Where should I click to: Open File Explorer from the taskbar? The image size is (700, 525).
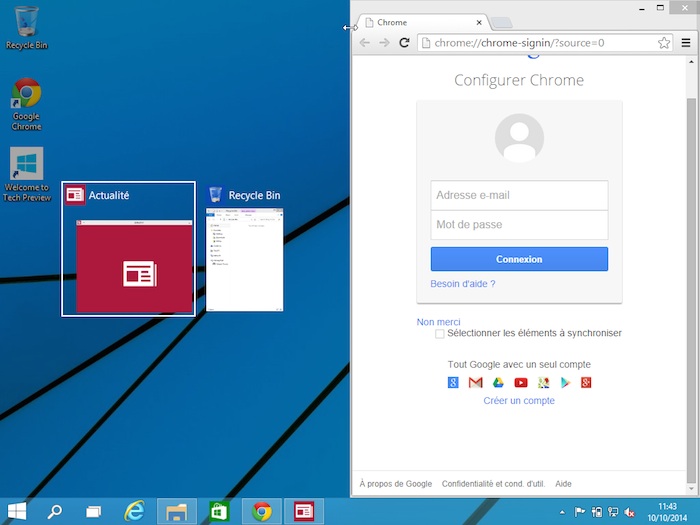177,511
